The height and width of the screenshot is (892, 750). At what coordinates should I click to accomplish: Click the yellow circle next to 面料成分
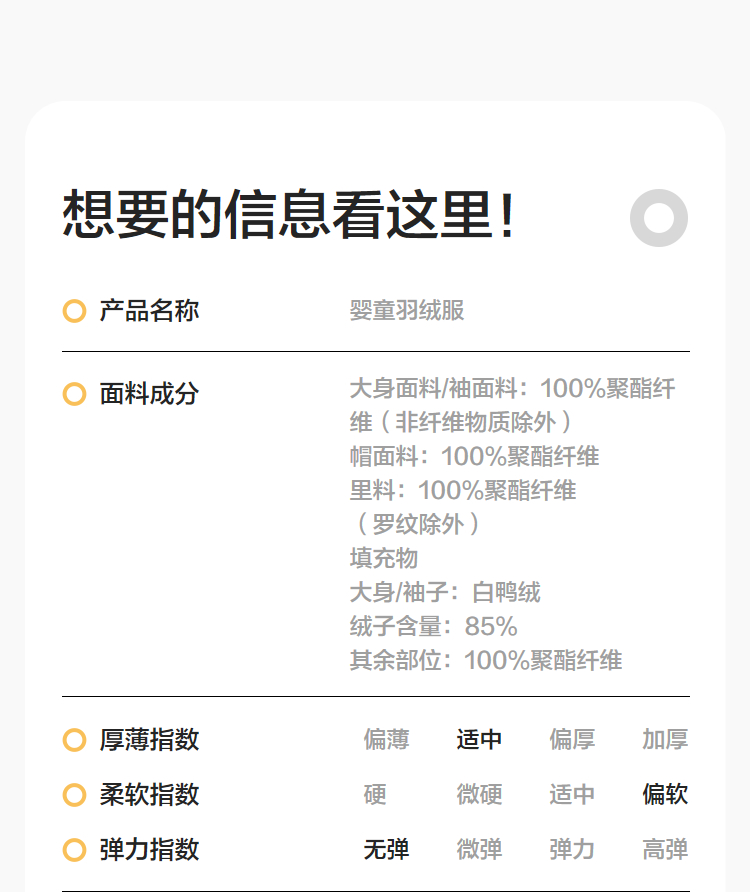click(74, 394)
